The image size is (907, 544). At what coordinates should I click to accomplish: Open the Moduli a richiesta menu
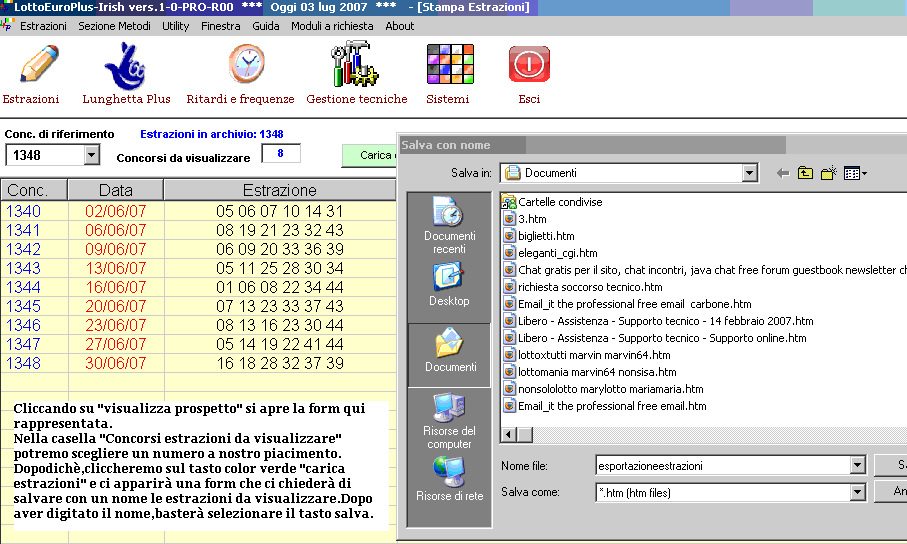332,26
